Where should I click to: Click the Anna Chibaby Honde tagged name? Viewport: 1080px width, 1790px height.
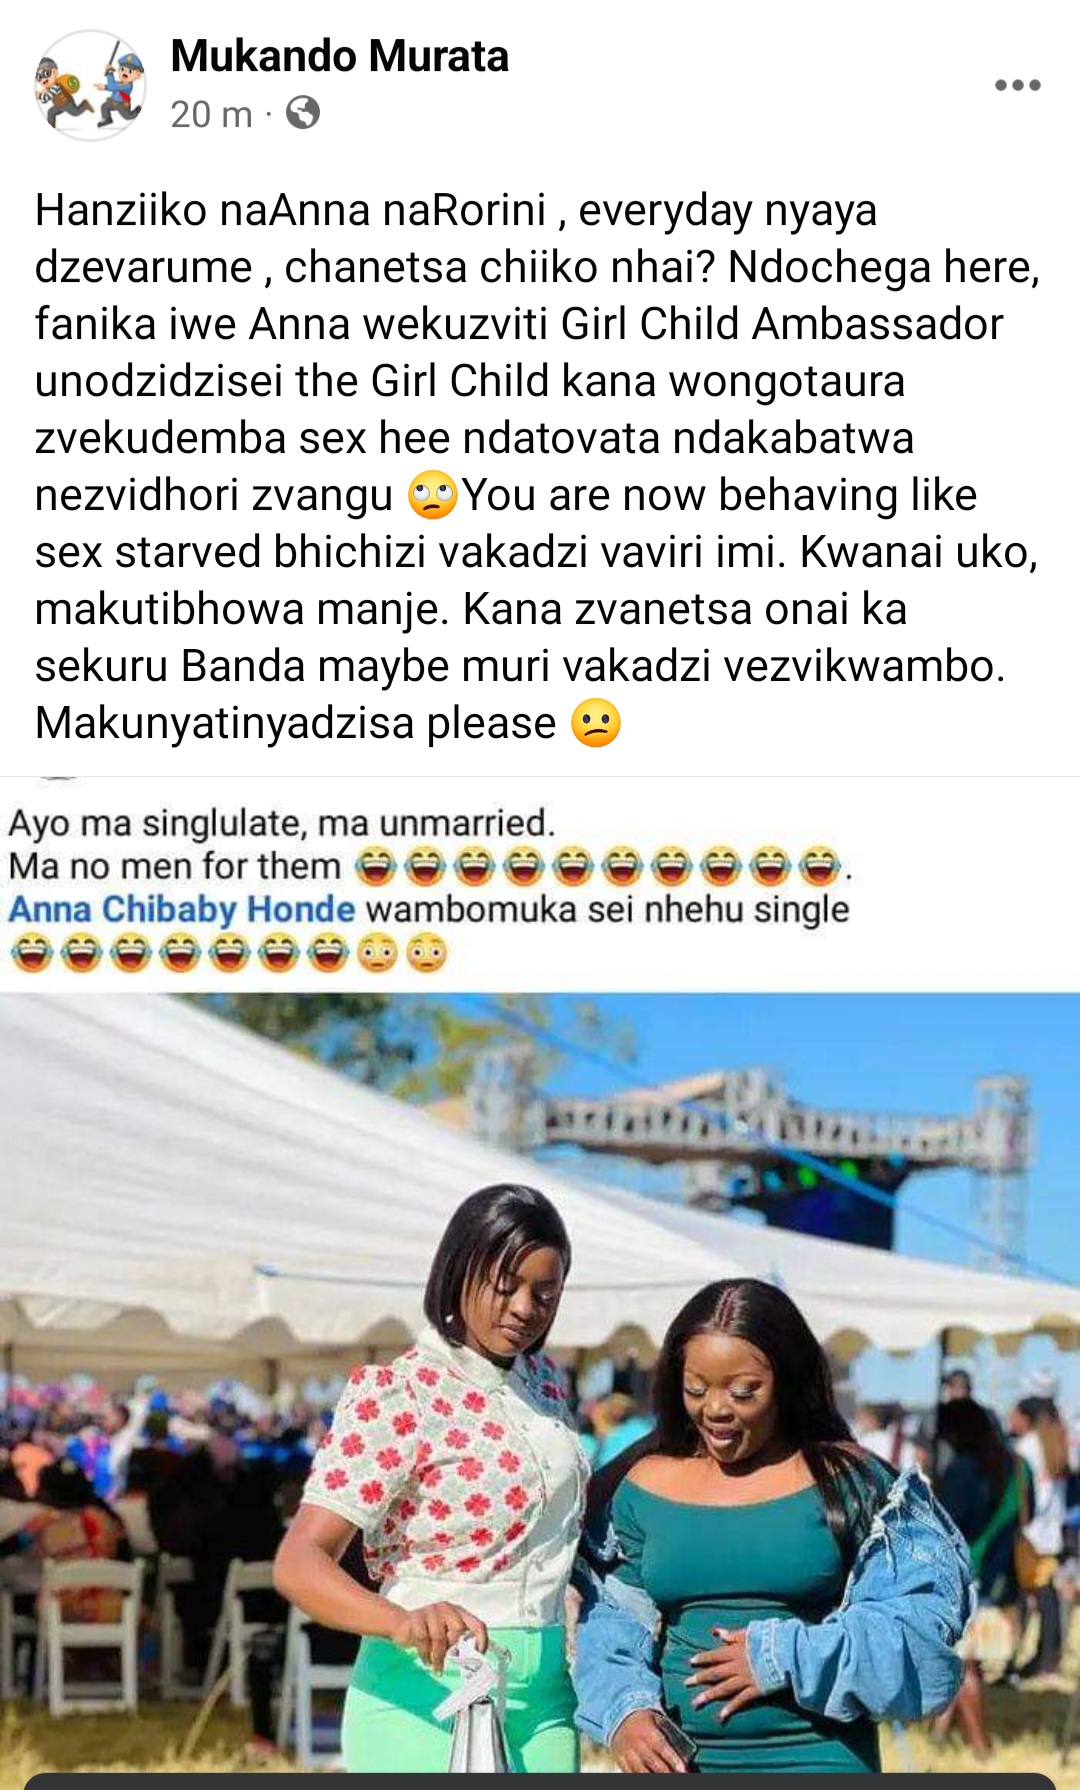pos(181,909)
